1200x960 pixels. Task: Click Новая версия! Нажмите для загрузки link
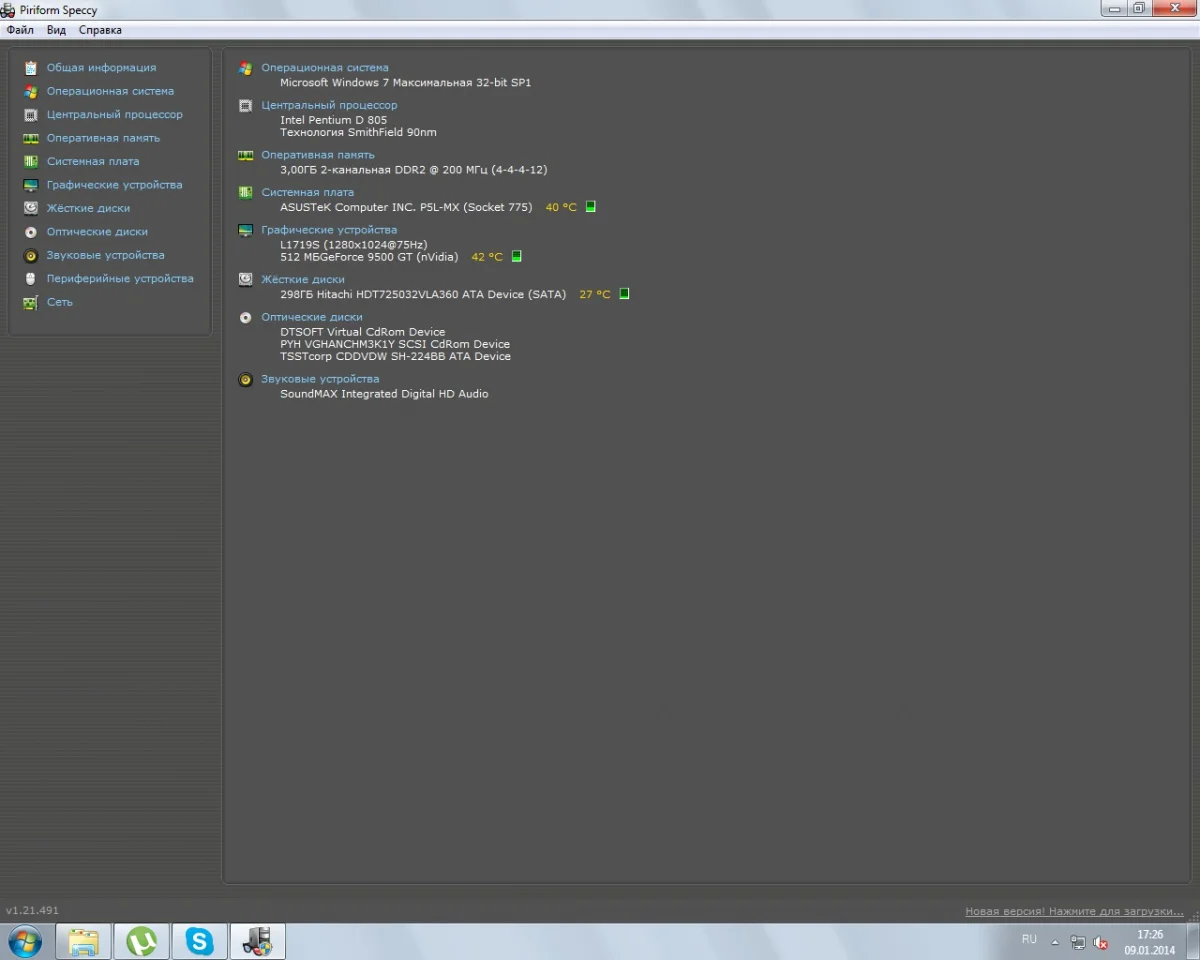[x=1074, y=911]
